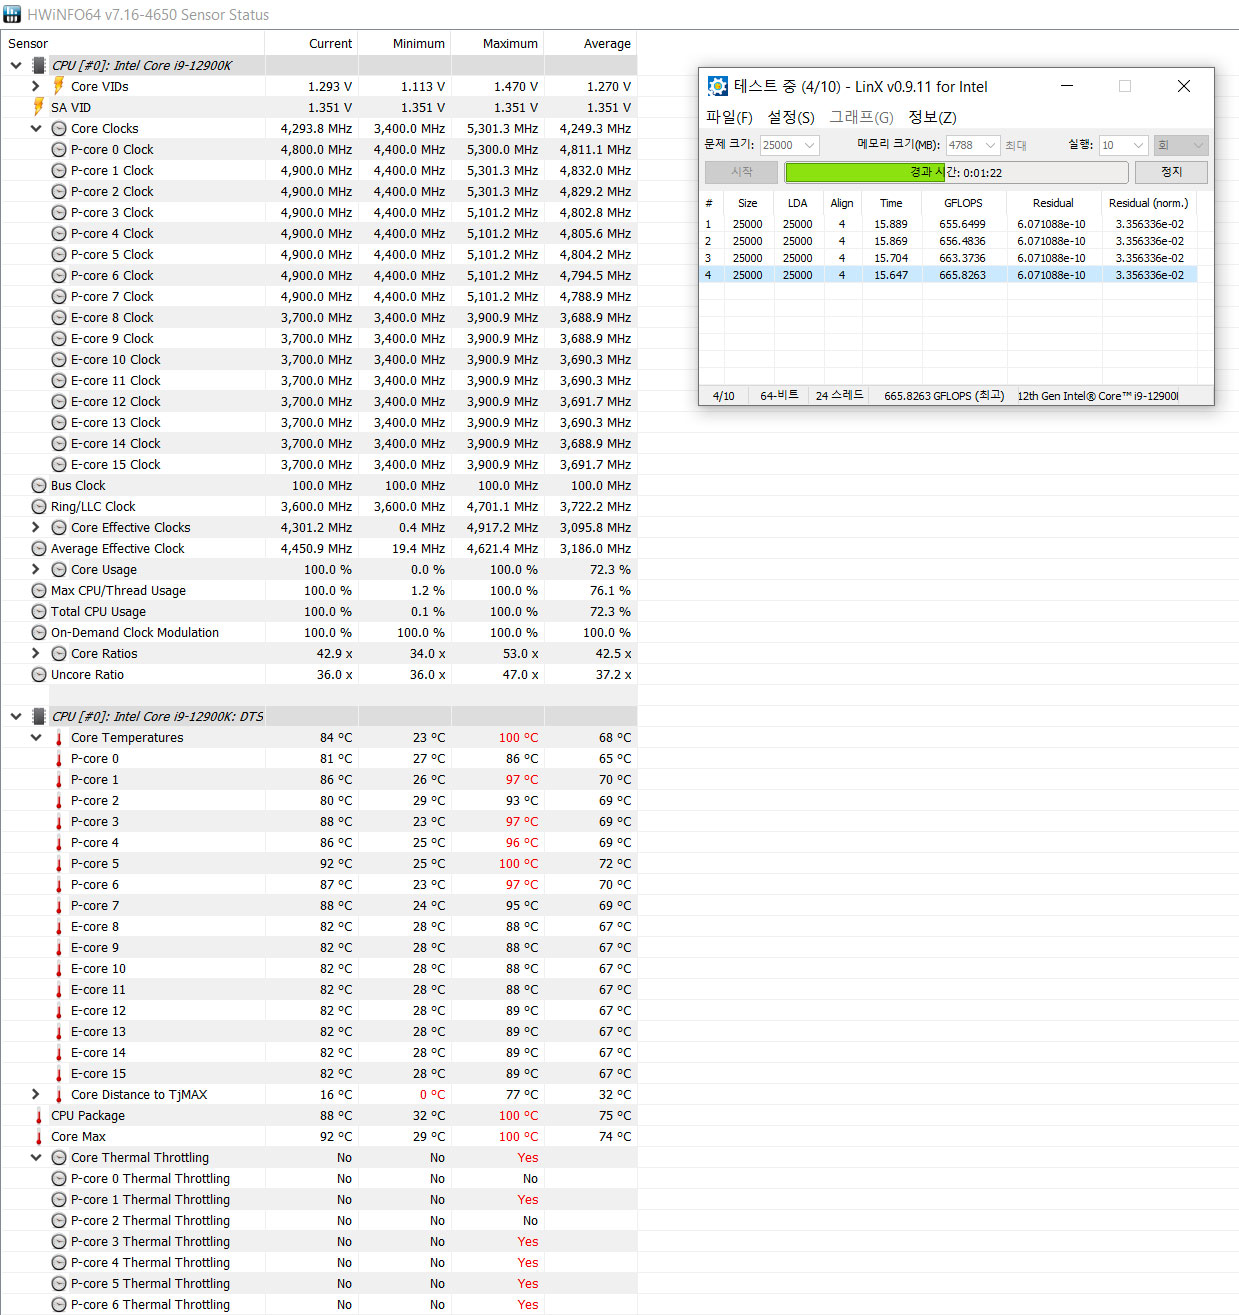Click the 665.8263 GFLOPS (최고) status entry
Screen dimensions: 1239x1315
[943, 396]
